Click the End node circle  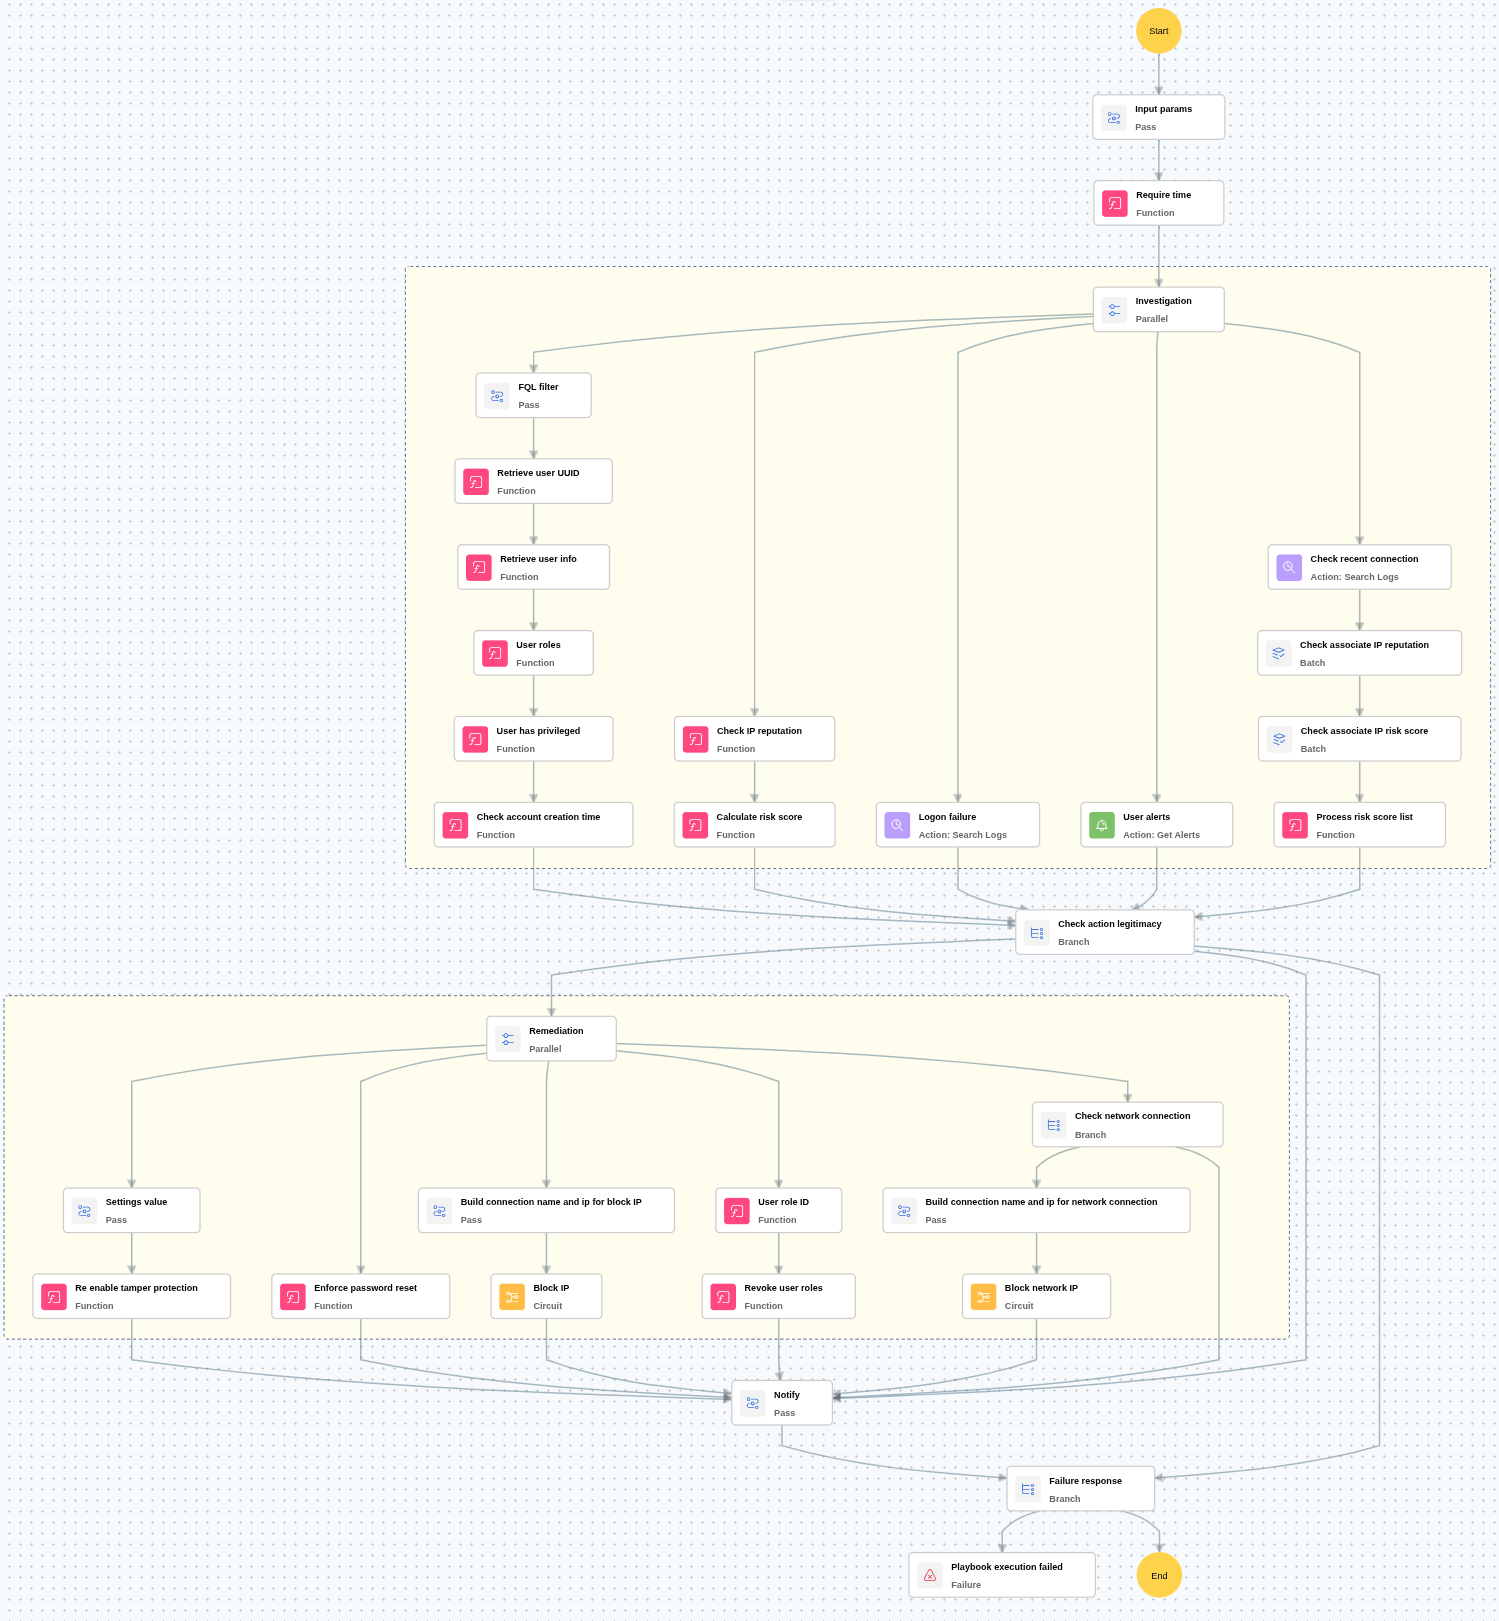[x=1159, y=1575]
